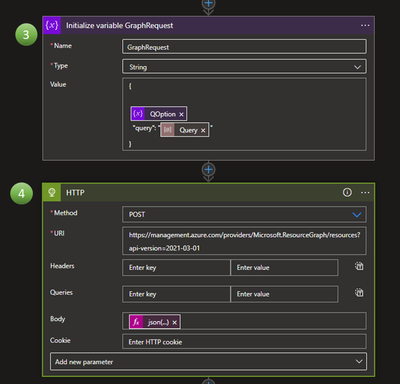
Task: Remove the json(...) expression from Body
Action: [174, 322]
